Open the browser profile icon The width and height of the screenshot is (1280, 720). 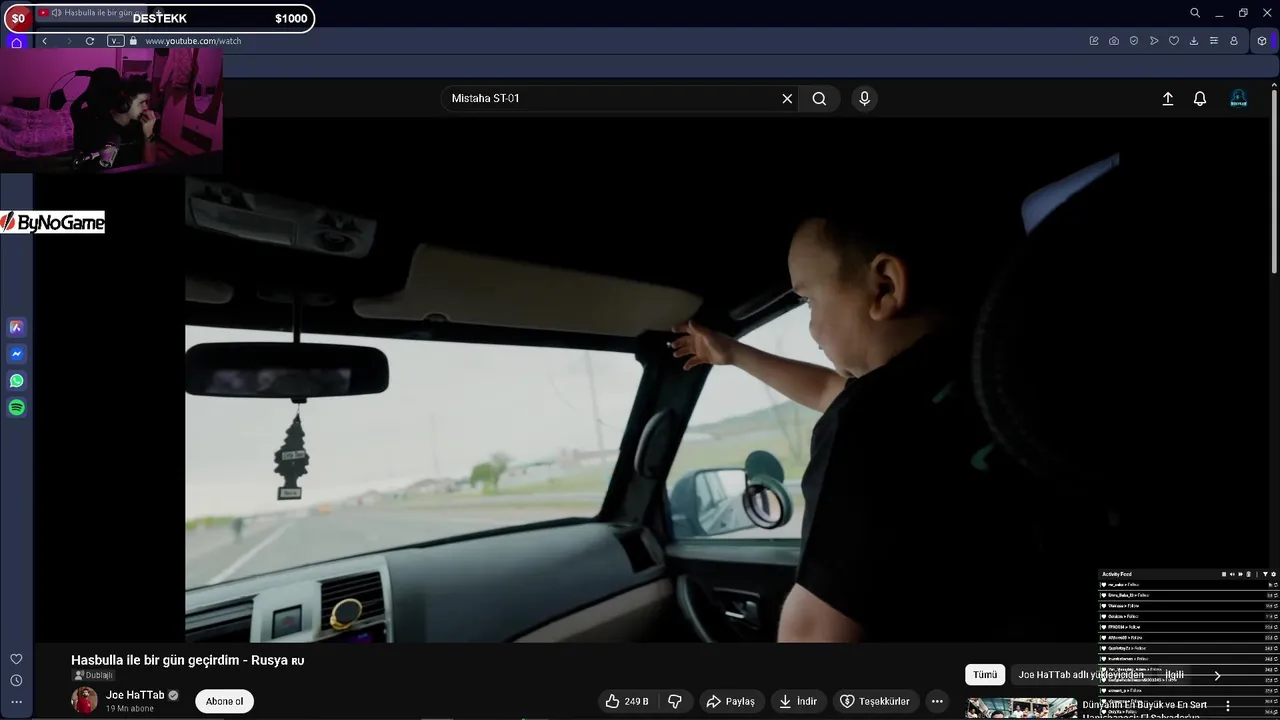coord(1234,41)
